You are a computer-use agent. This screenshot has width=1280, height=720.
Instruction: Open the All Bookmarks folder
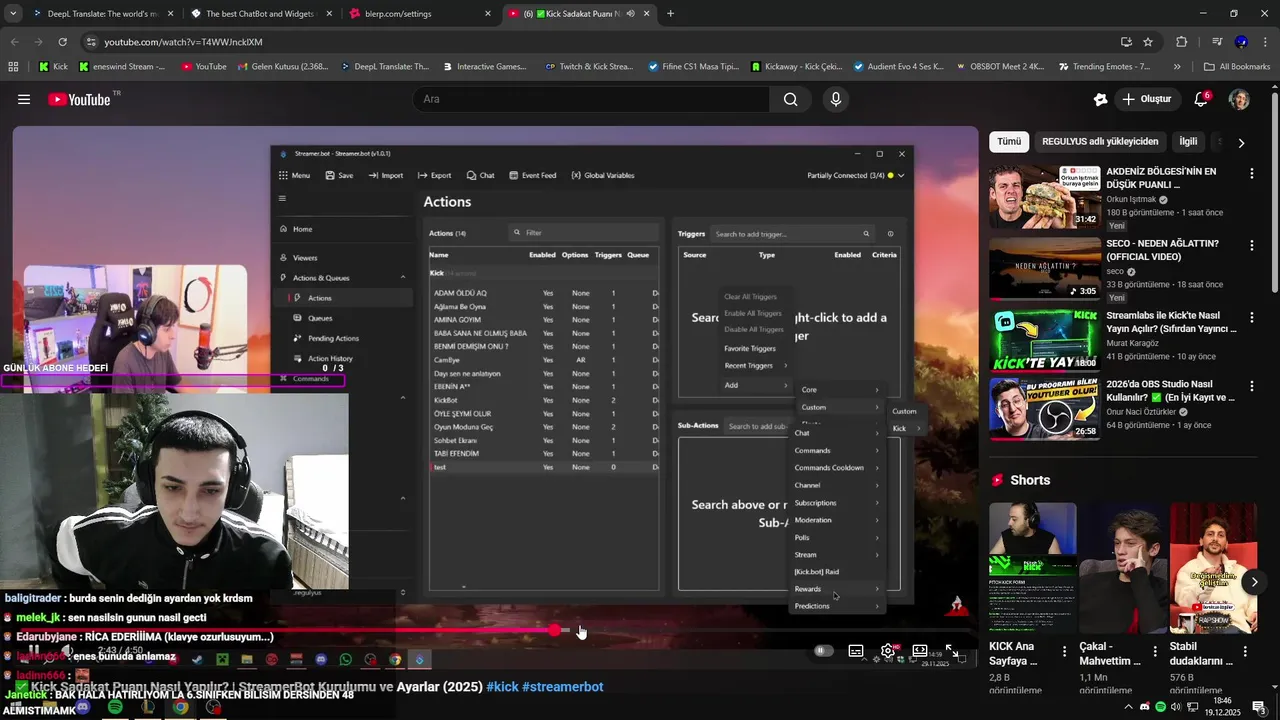1237,67
